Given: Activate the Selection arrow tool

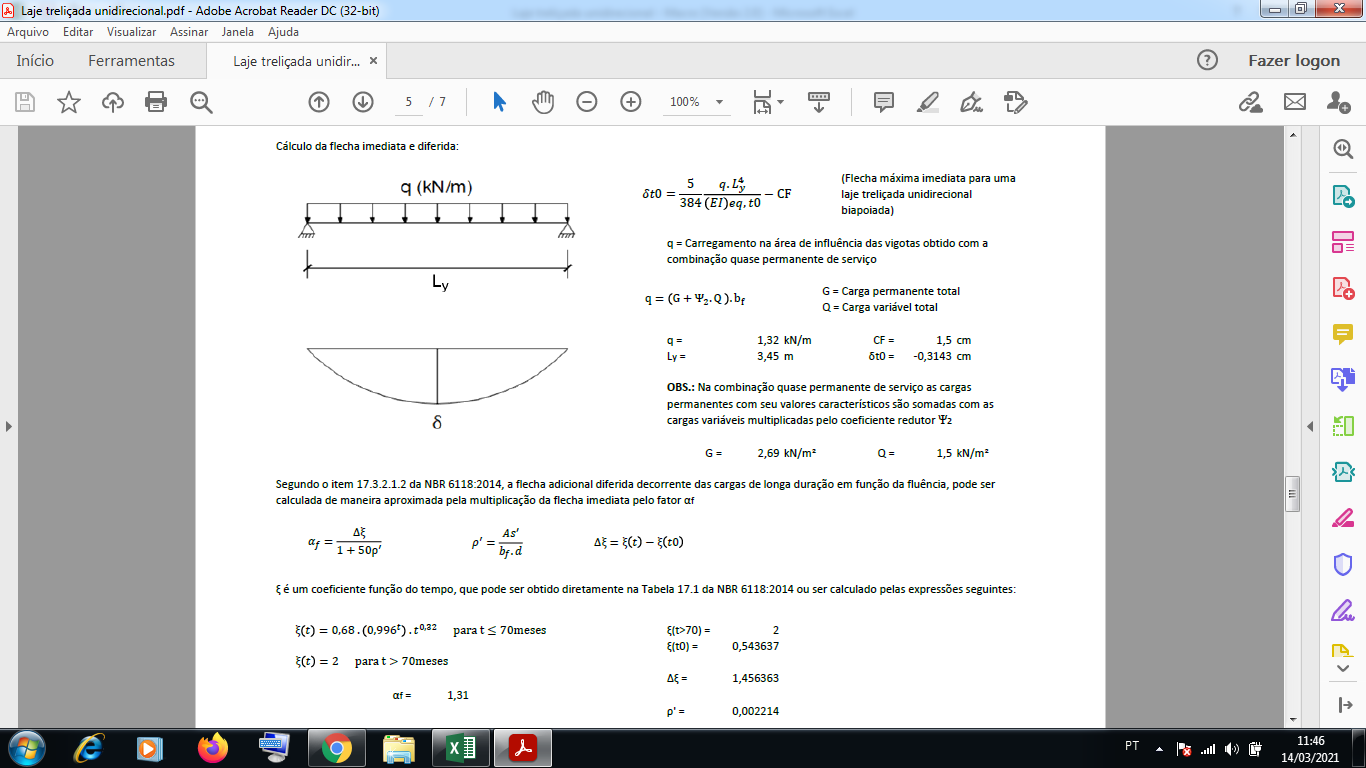Looking at the screenshot, I should point(500,102).
